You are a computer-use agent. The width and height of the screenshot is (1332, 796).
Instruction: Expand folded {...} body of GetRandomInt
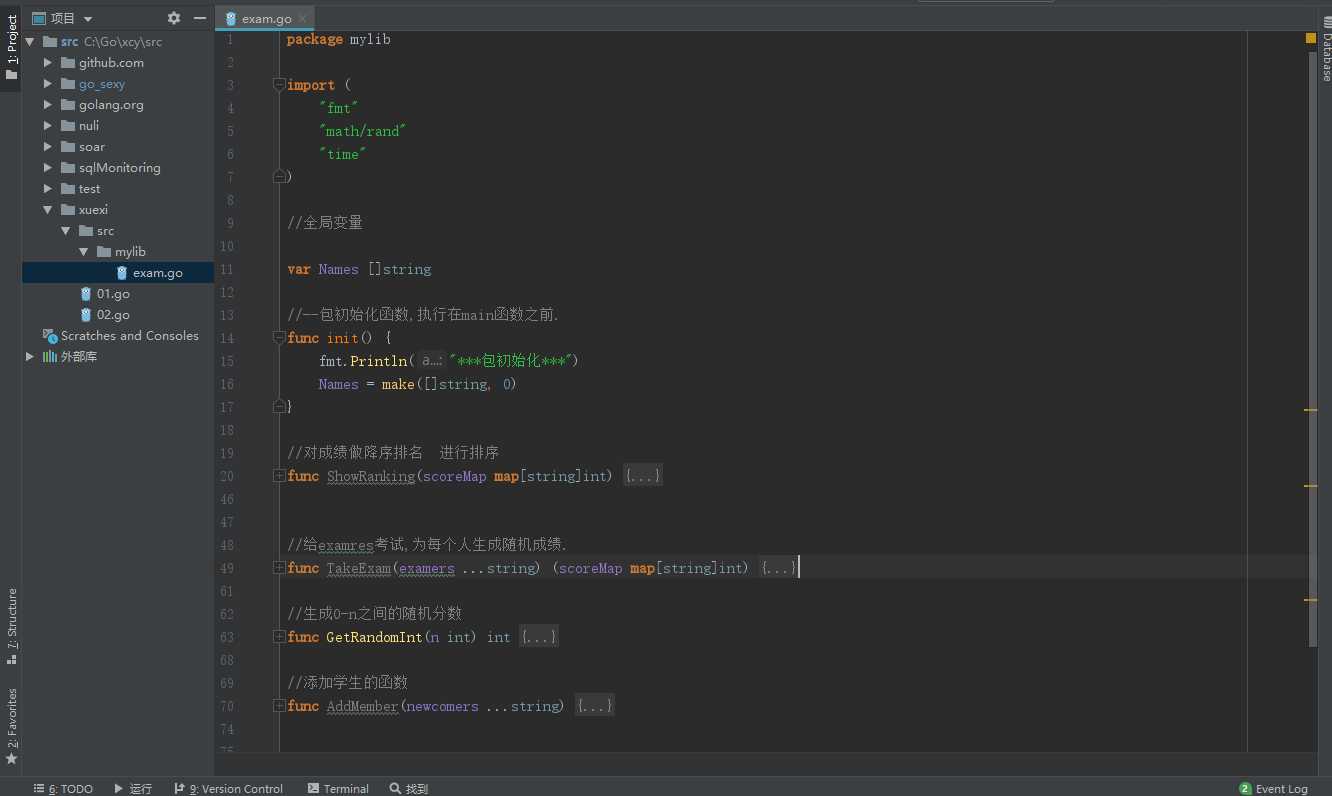(538, 637)
